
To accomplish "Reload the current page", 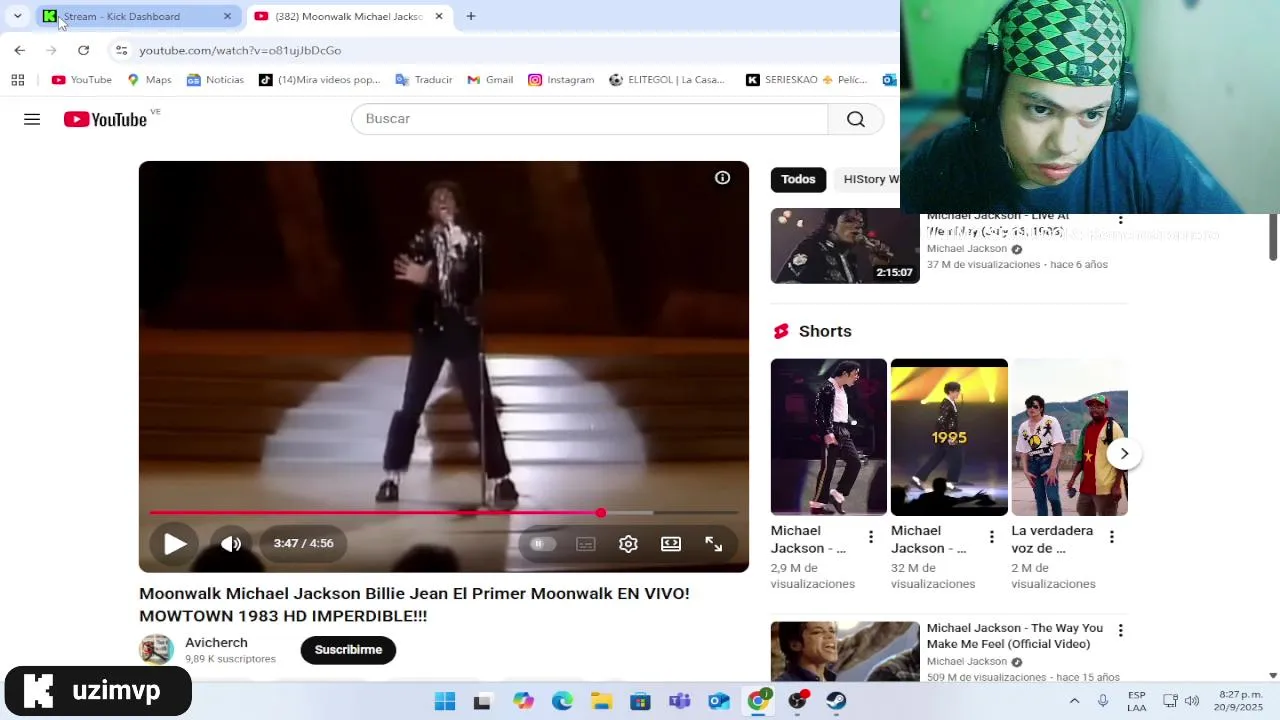I will point(84,50).
